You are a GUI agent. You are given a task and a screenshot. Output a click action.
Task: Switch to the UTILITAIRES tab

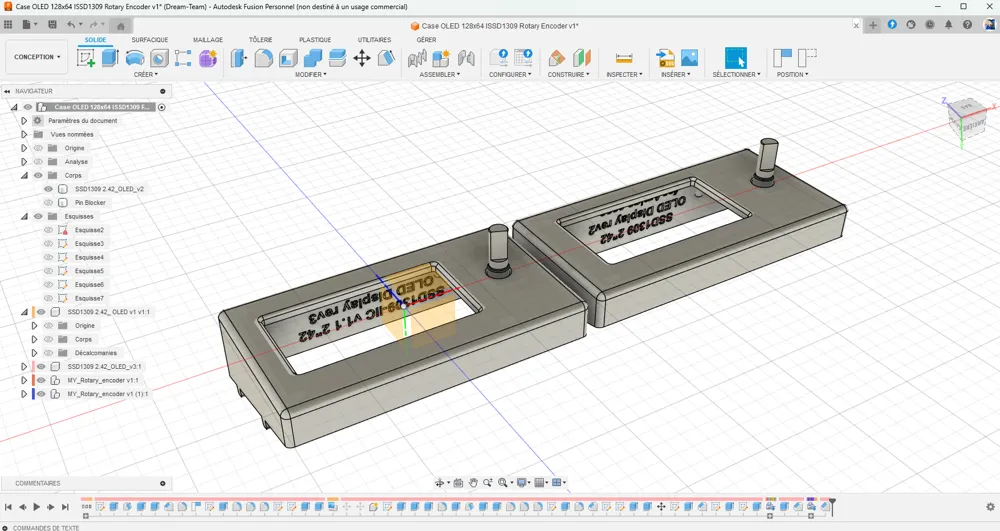(374, 40)
